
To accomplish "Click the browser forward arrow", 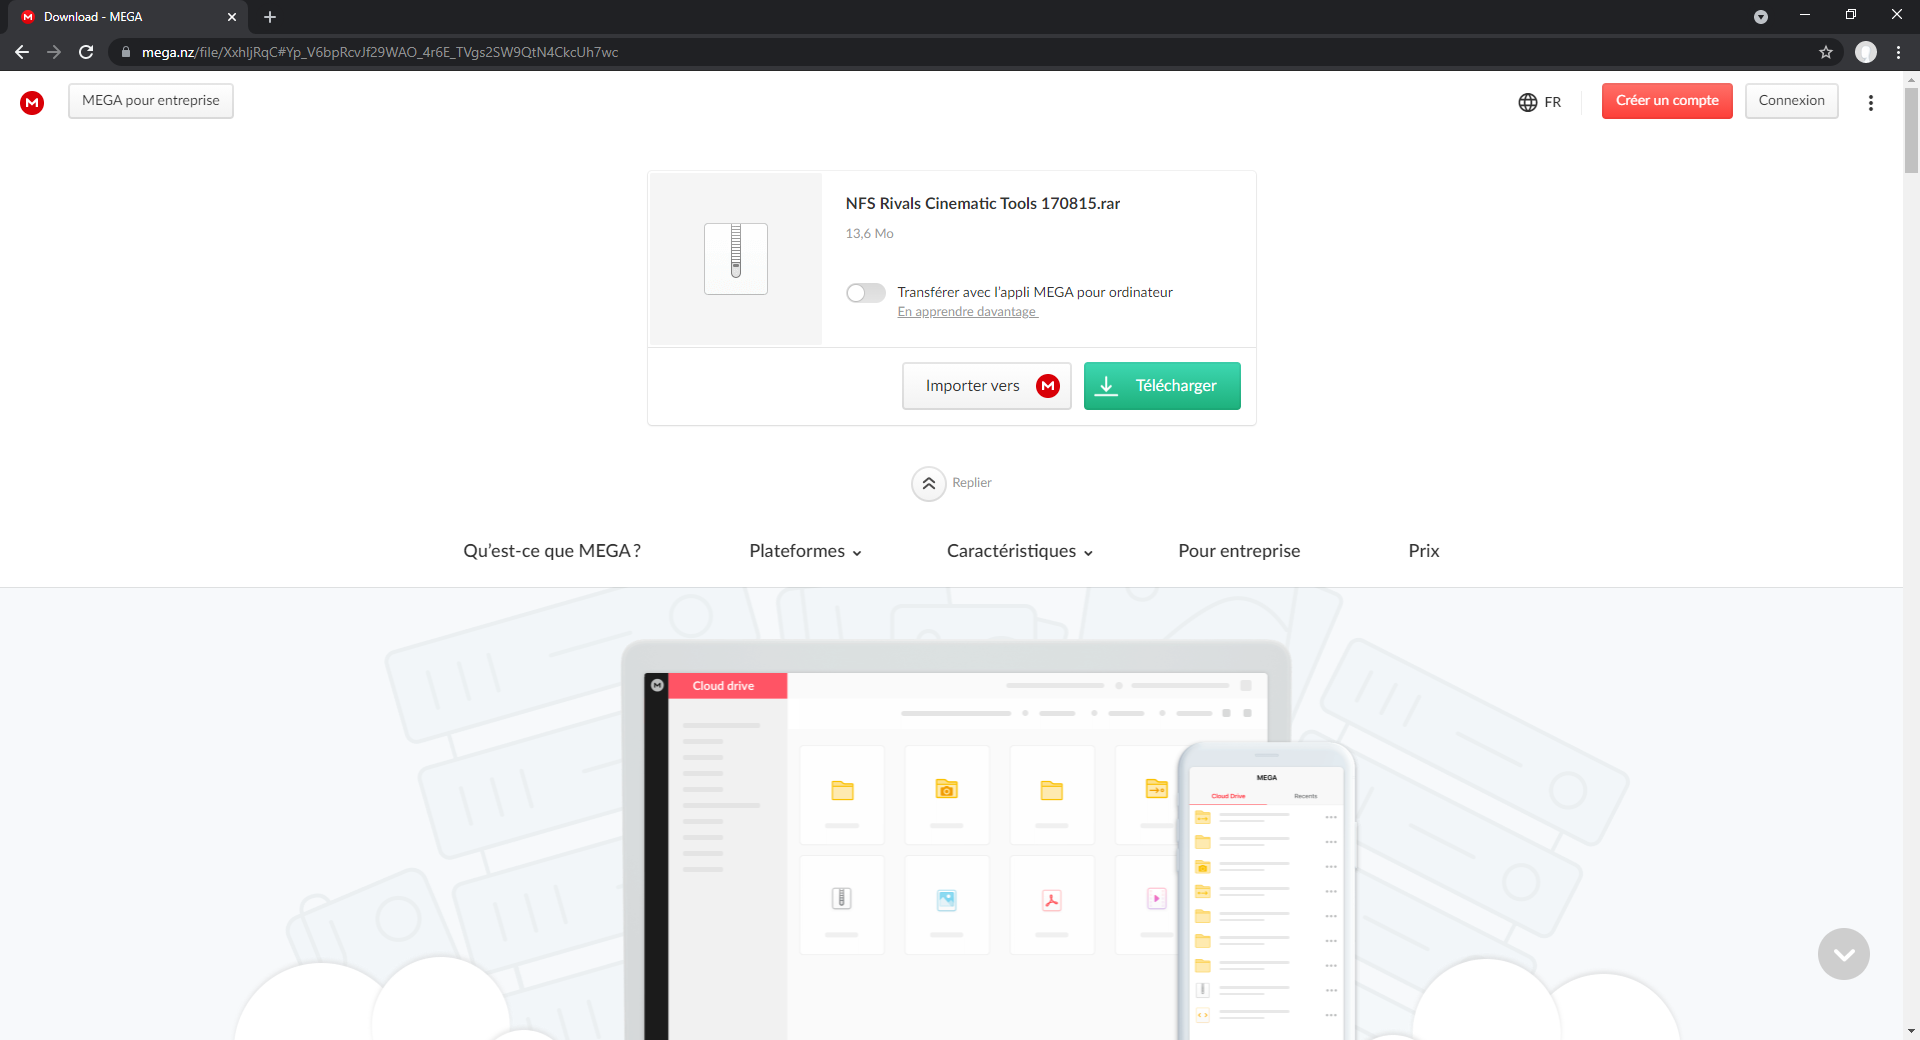I will (54, 52).
